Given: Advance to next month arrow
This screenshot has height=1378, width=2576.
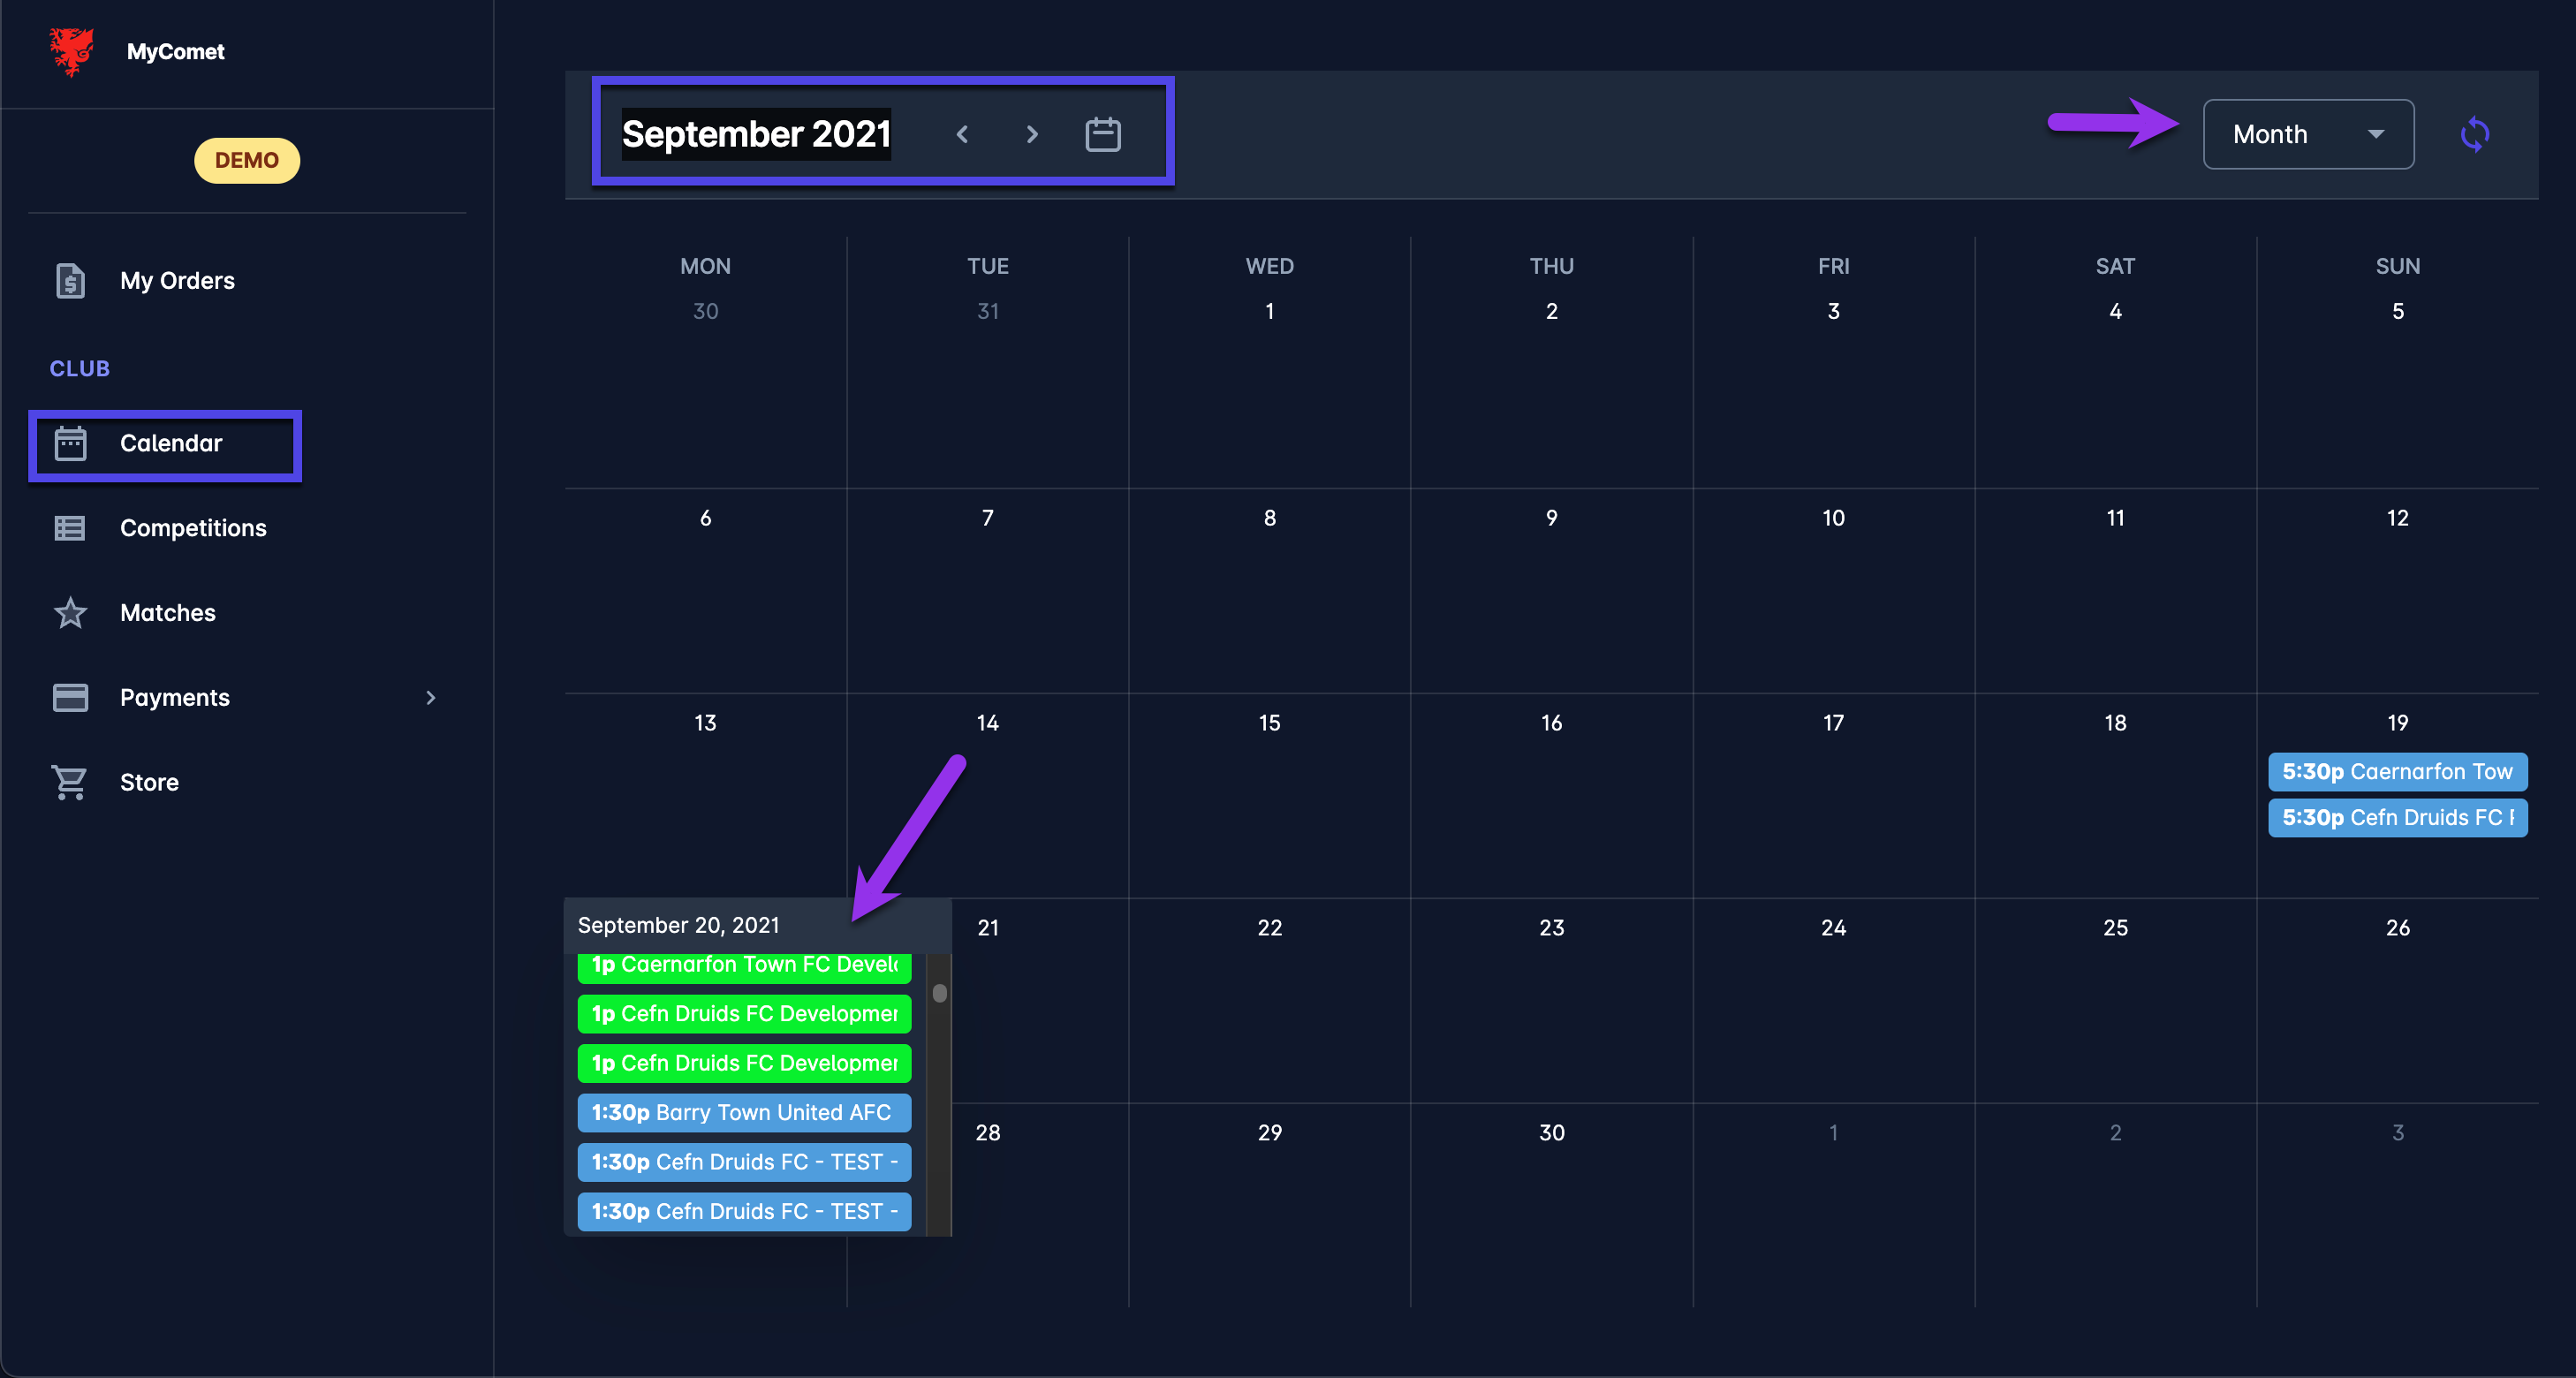Looking at the screenshot, I should [1031, 134].
